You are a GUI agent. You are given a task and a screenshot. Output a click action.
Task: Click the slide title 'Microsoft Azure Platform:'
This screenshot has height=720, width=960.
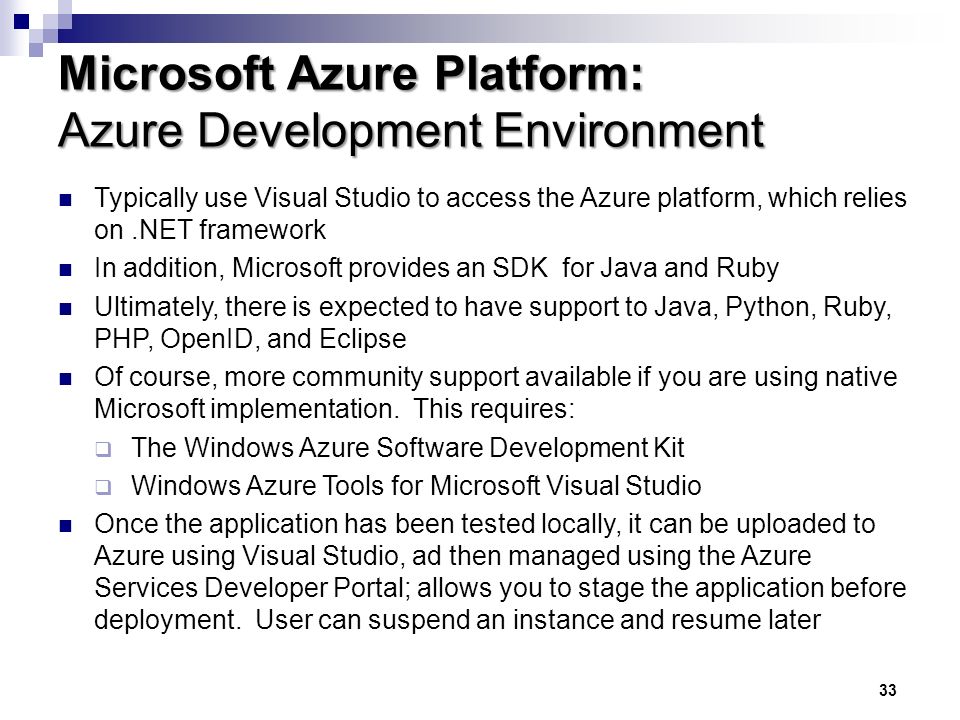pyautogui.click(x=351, y=74)
